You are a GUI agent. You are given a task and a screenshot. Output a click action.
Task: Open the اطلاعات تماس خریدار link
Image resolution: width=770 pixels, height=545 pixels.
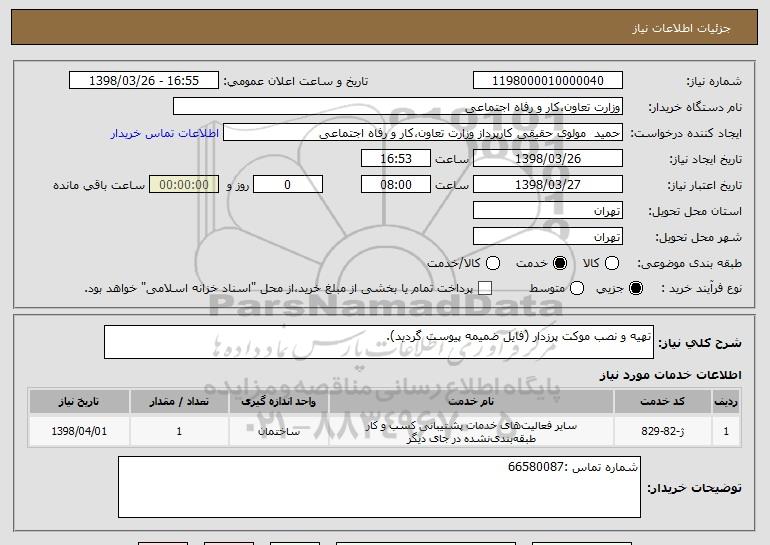click(165, 134)
